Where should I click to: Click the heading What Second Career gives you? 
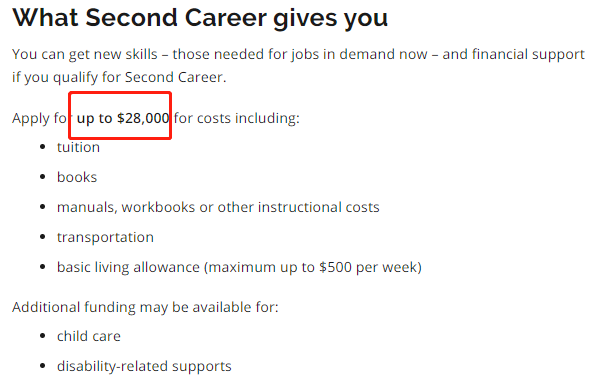click(x=200, y=18)
